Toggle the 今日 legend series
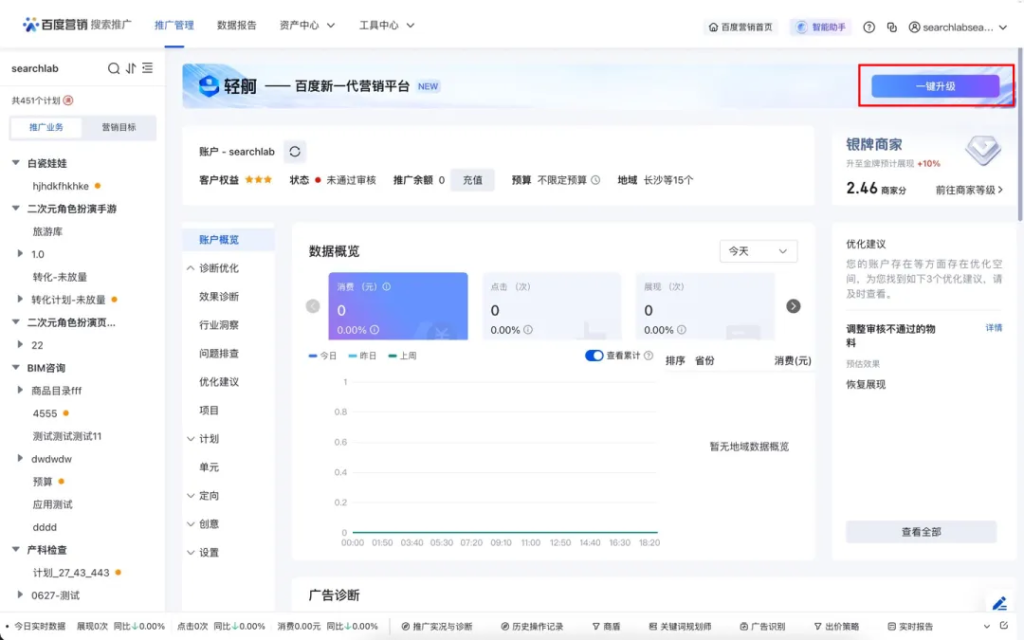The width and height of the screenshot is (1024, 640). pos(323,356)
